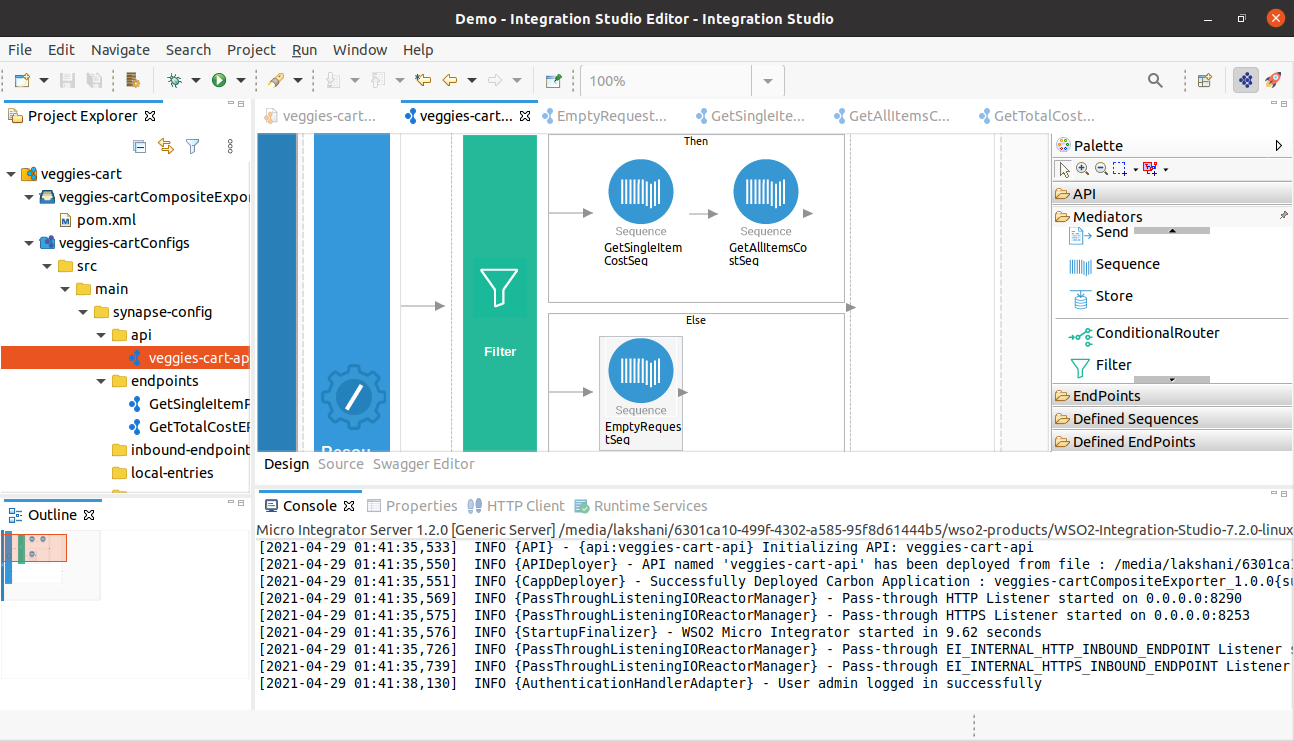Screen dimensions: 1294x741
Task: Pin the Mediators drawer open
Action: click(x=1284, y=216)
